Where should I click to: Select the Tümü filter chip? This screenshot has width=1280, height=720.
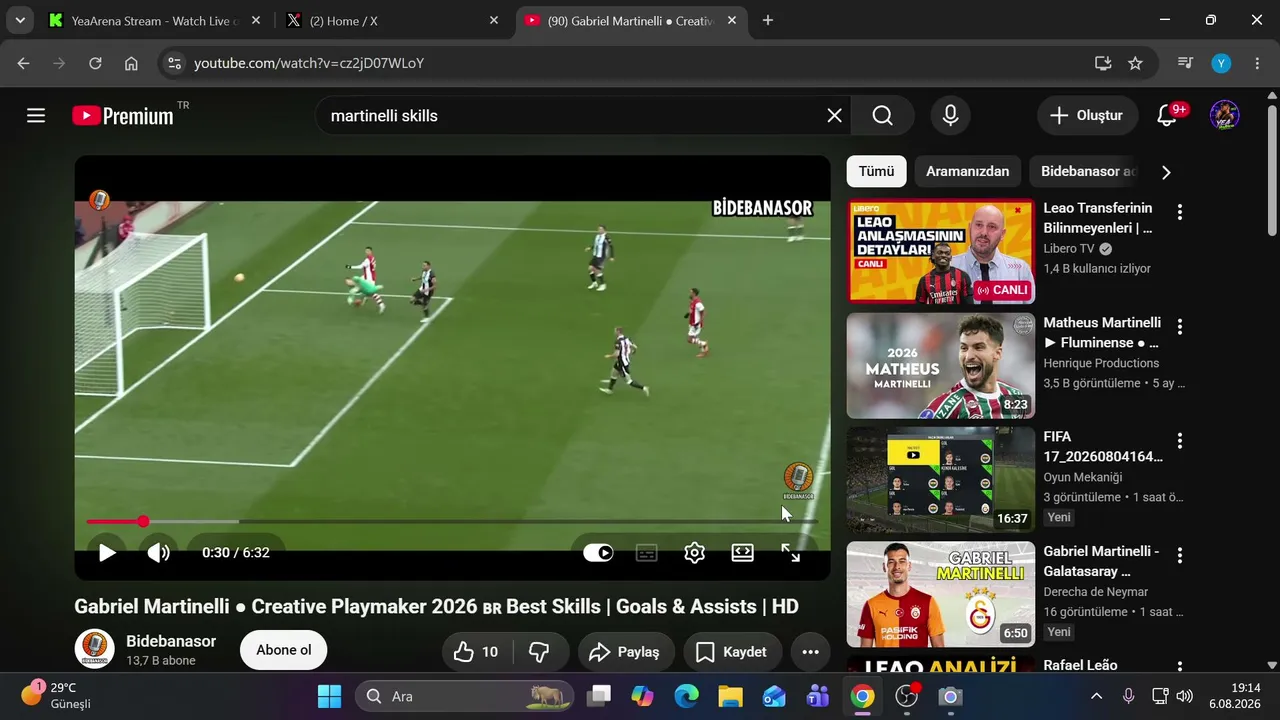click(x=876, y=171)
